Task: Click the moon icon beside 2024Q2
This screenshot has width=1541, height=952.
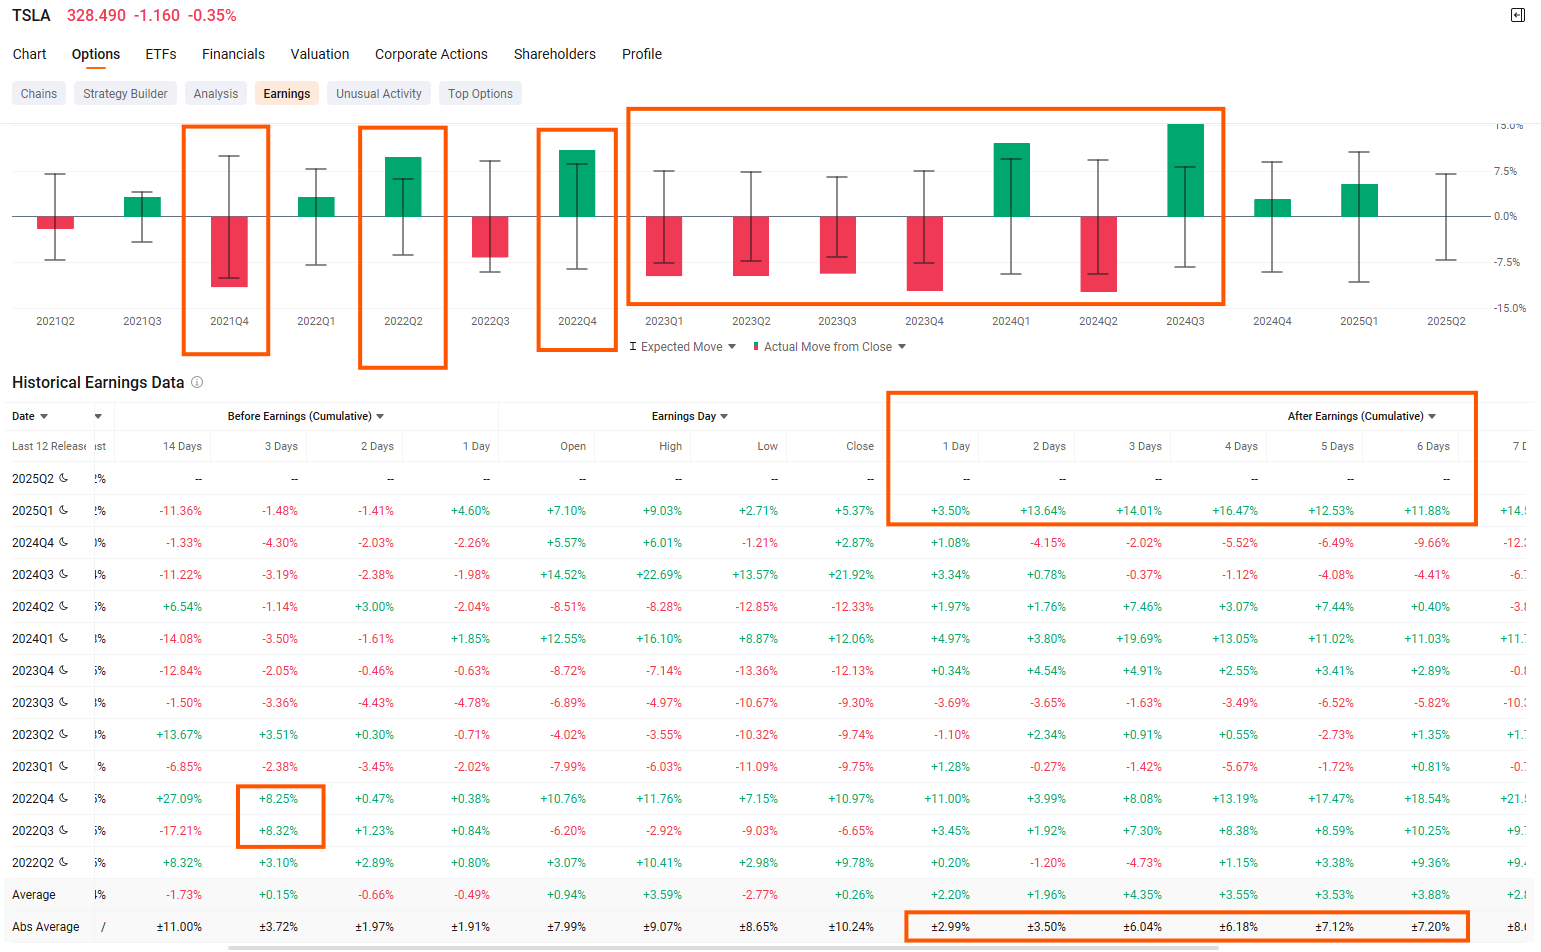Action: [x=63, y=606]
